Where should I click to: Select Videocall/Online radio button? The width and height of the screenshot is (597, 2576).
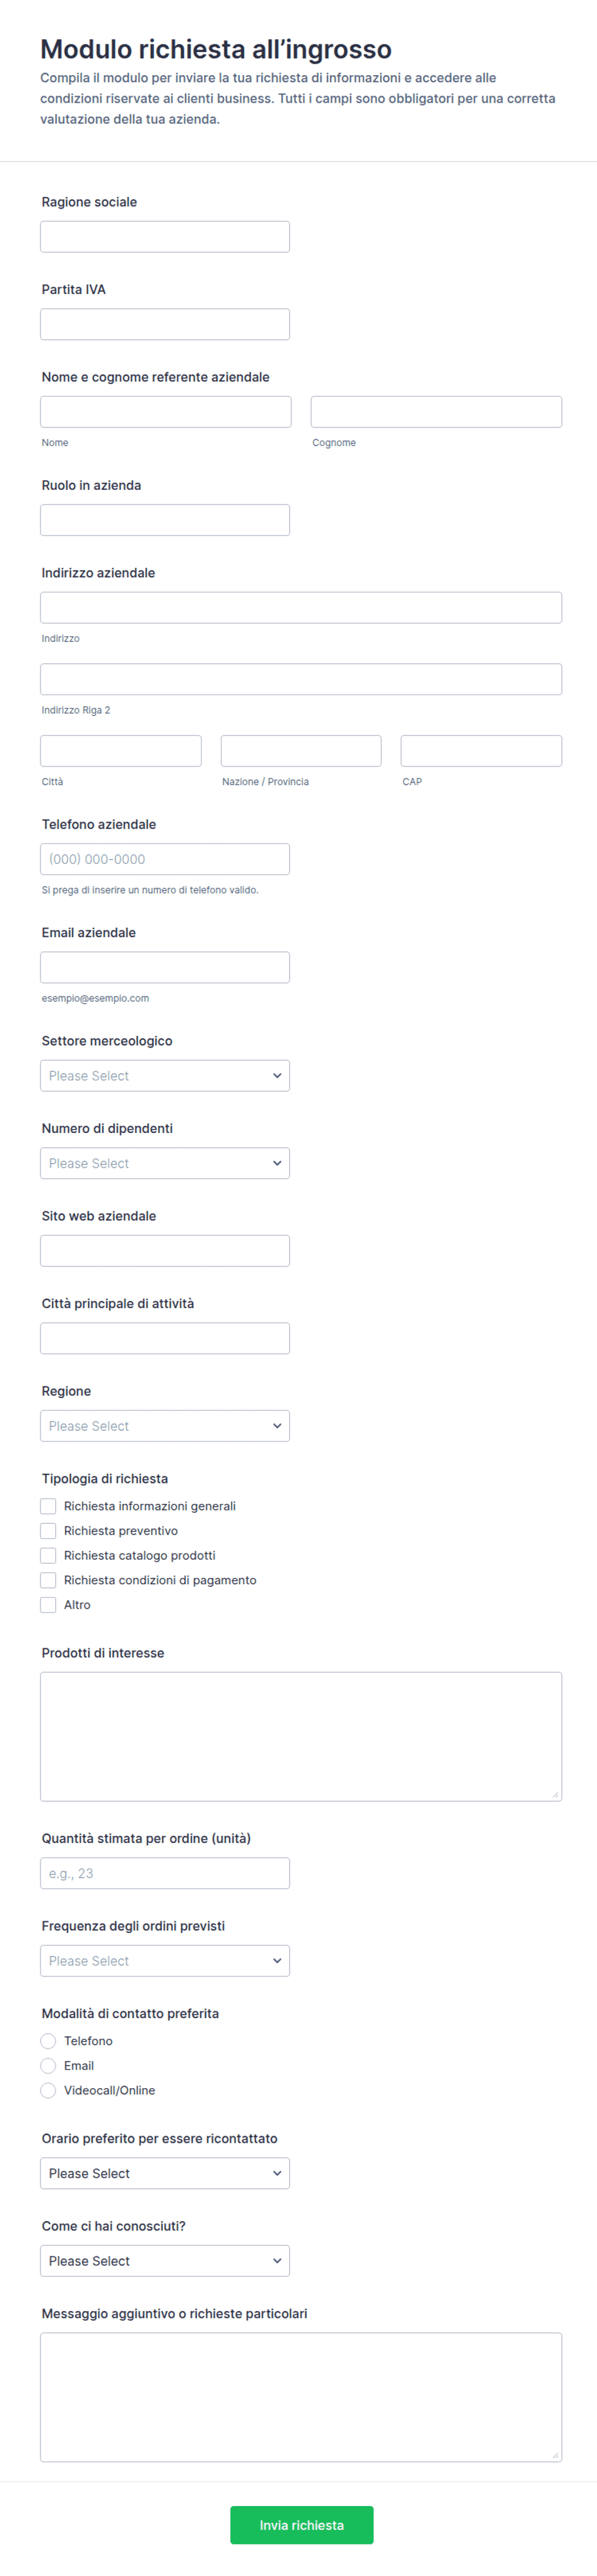48,2090
